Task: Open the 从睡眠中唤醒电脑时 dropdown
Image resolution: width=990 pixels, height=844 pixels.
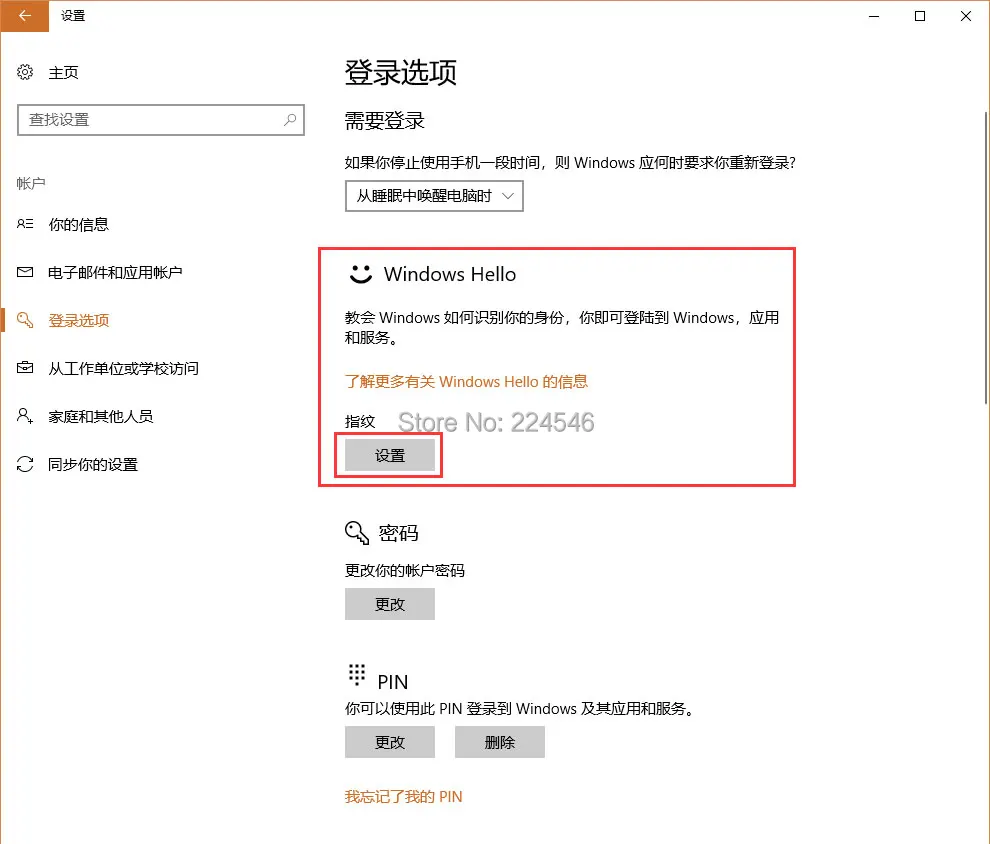Action: pos(434,196)
